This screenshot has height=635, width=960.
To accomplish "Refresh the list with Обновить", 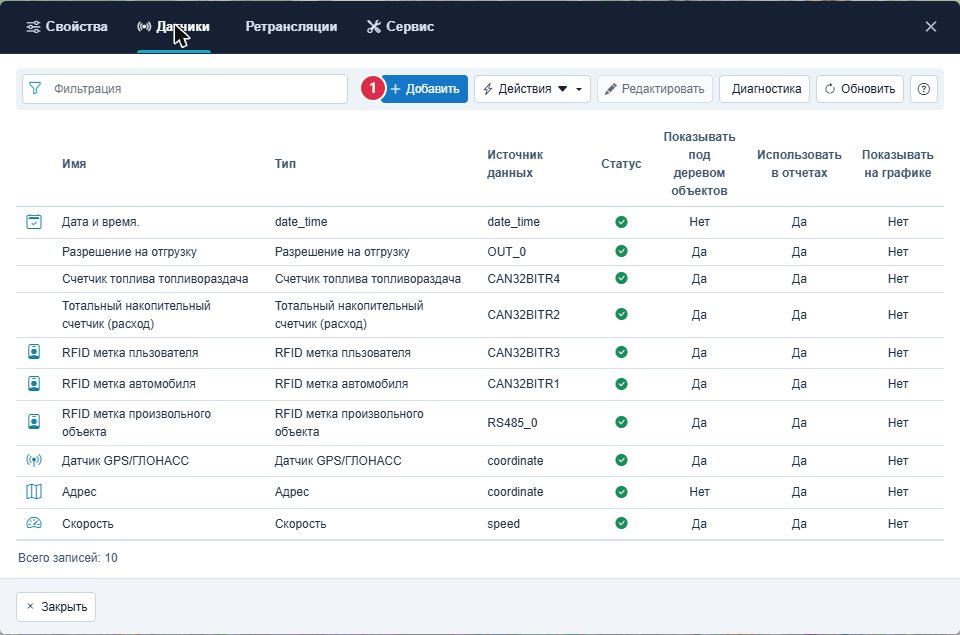I will [860, 89].
